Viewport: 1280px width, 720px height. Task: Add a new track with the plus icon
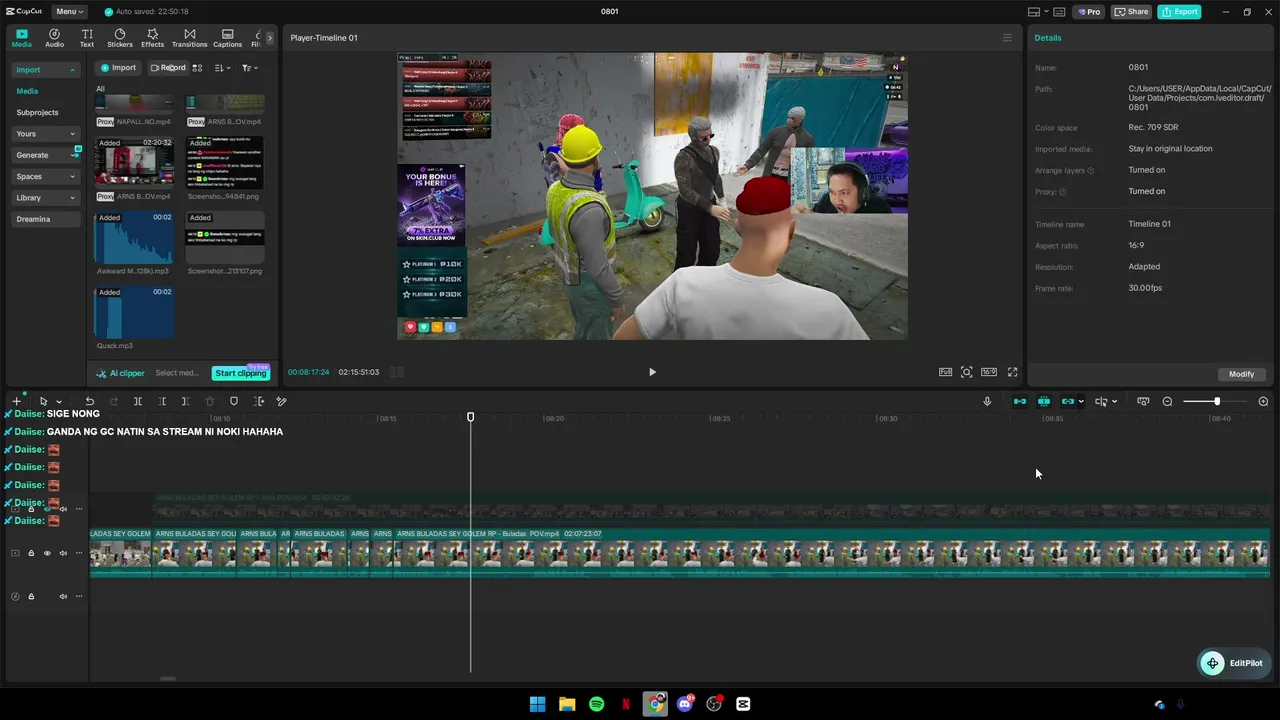coord(16,401)
